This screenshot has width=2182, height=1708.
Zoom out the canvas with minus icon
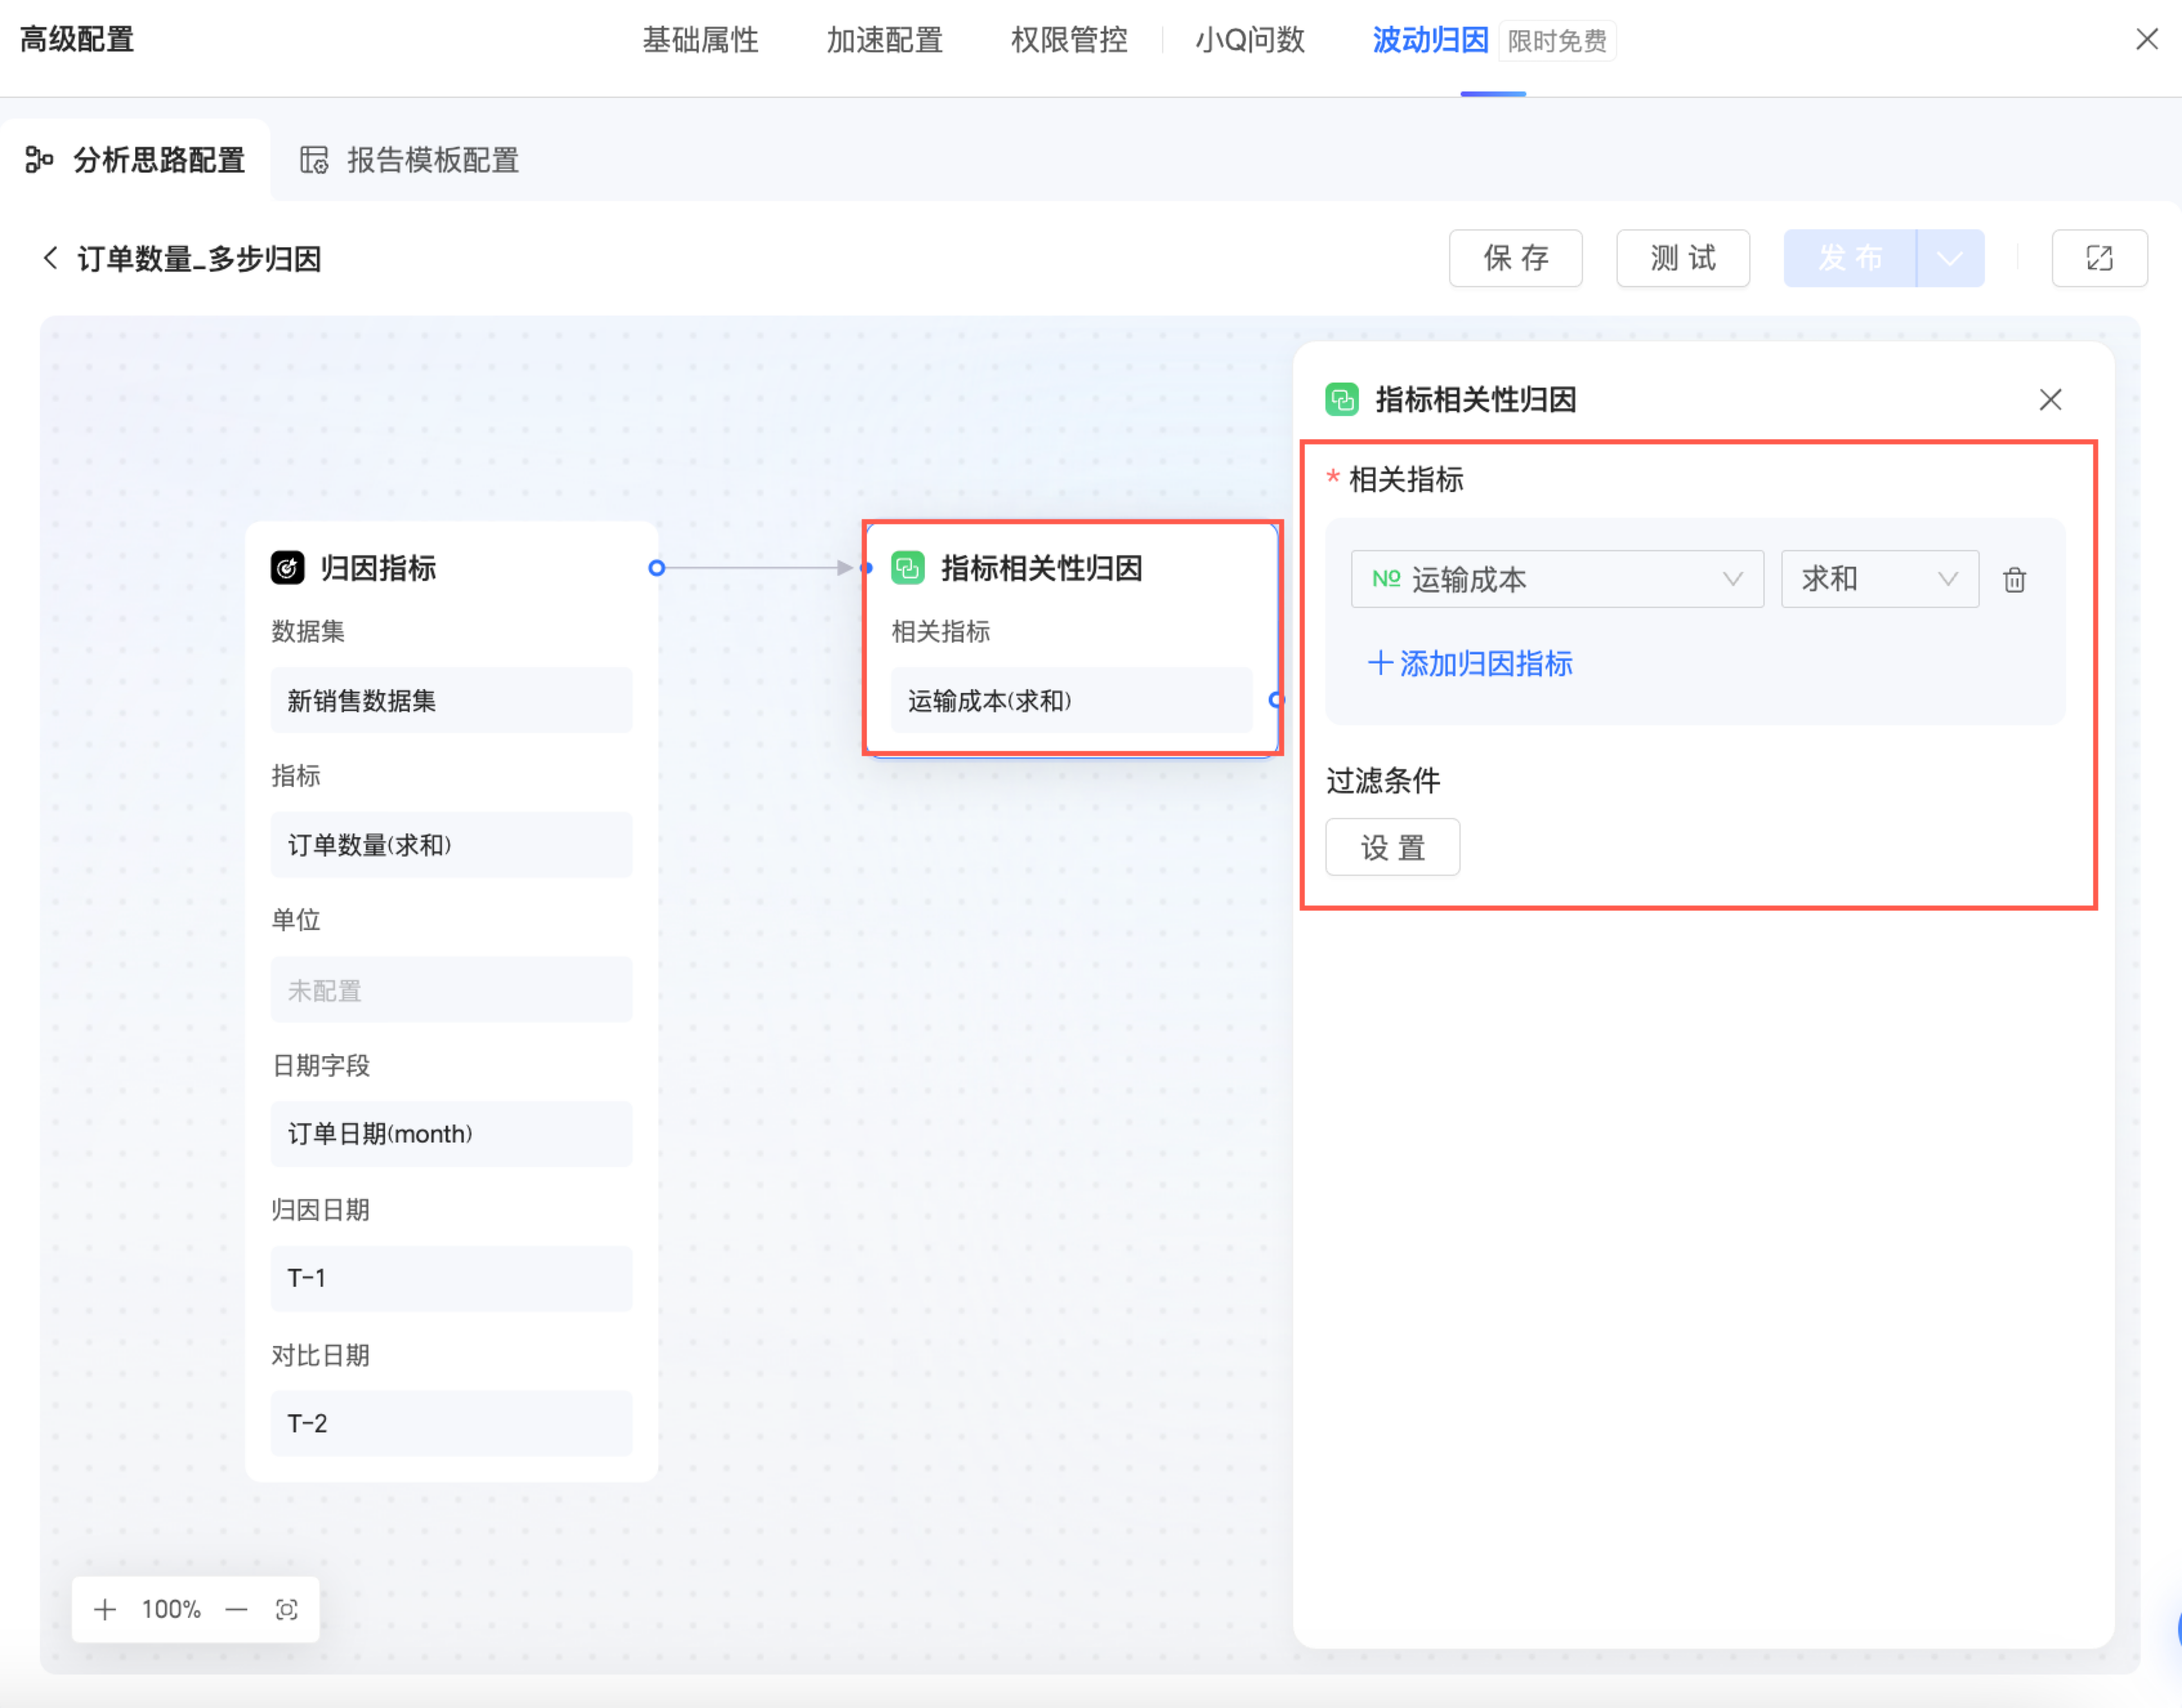[x=236, y=1609]
